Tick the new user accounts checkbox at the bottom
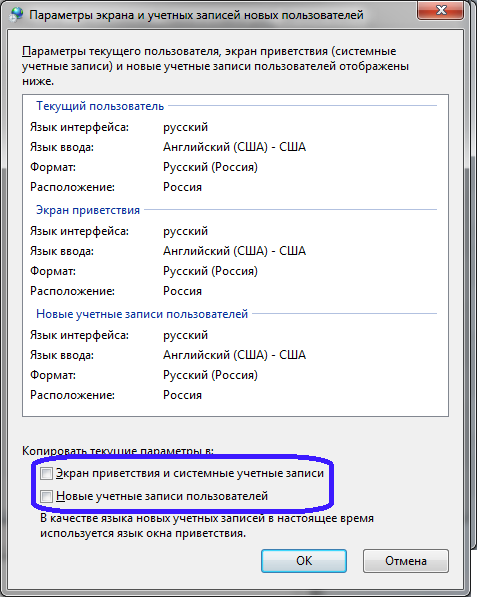The image size is (477, 597). (46, 496)
